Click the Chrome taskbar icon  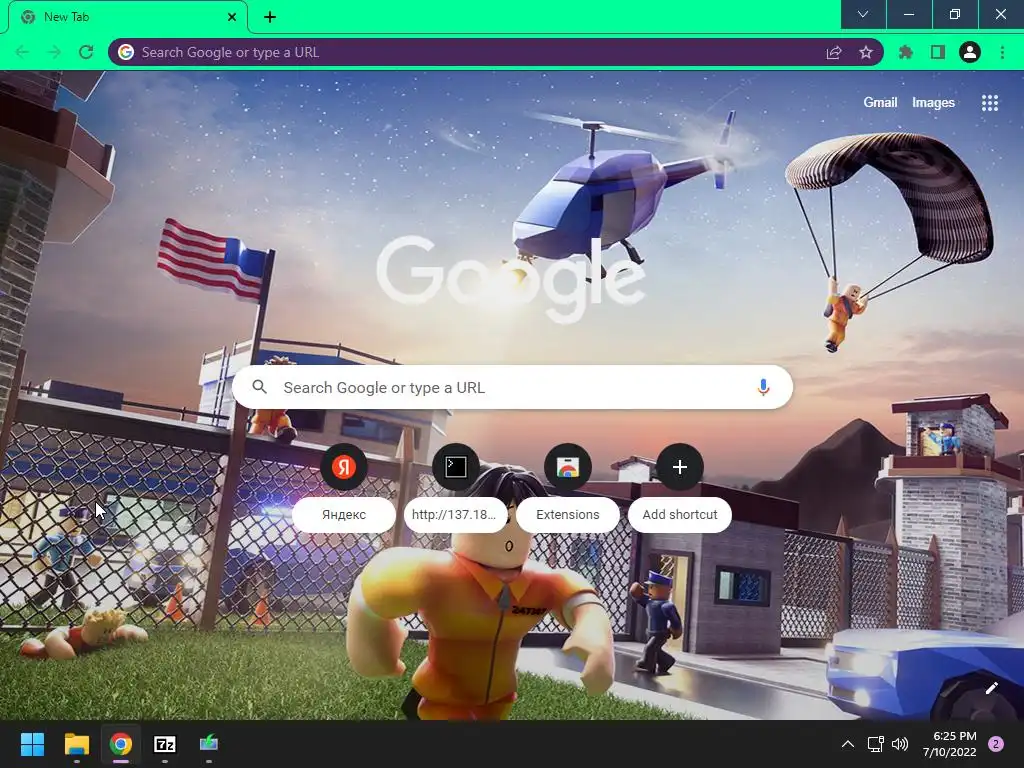121,744
